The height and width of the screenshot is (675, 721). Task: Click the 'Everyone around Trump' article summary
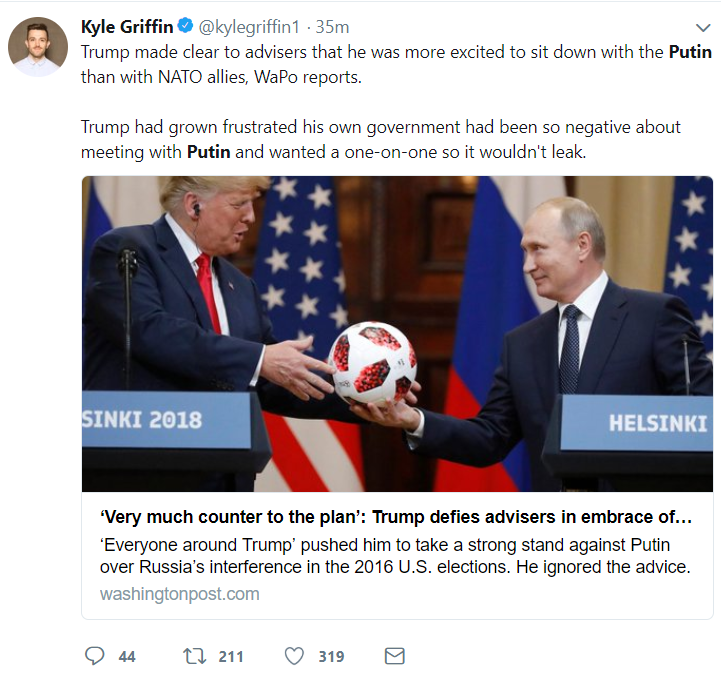pos(395,556)
